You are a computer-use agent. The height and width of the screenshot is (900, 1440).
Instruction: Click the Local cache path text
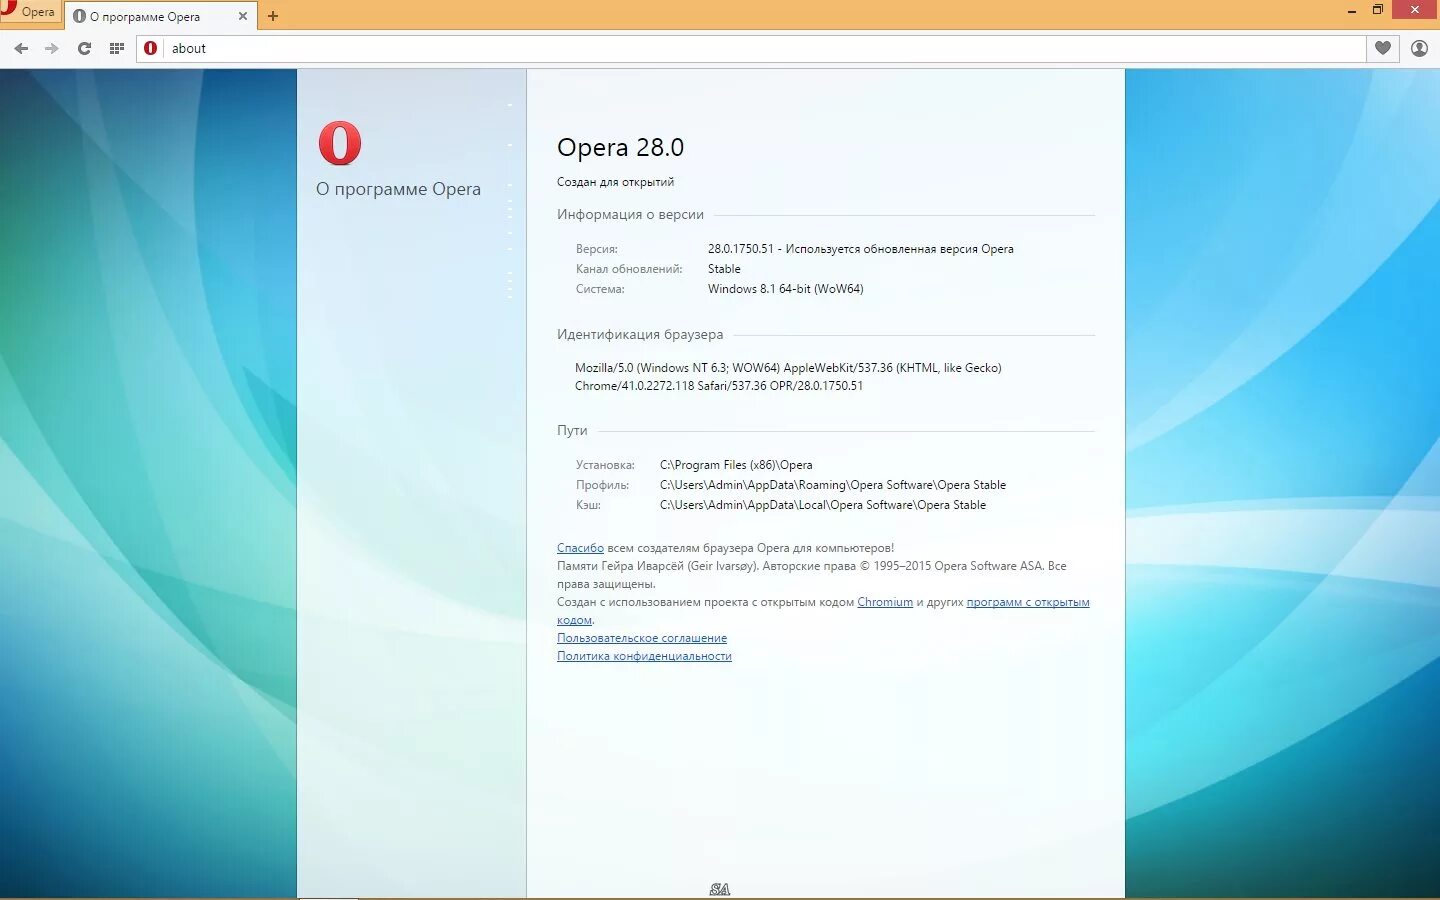point(823,505)
